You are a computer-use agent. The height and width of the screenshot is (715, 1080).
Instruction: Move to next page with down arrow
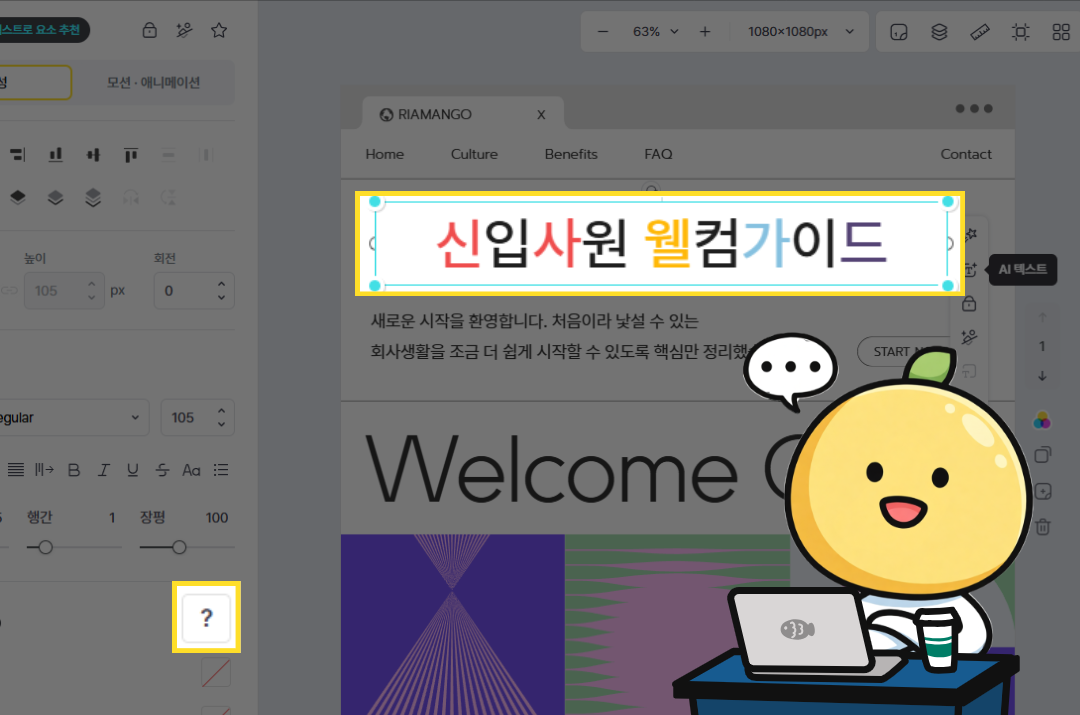(1042, 376)
